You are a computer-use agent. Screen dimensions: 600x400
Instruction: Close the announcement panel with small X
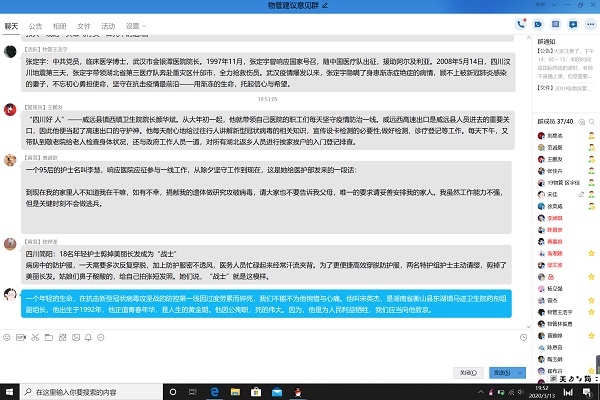528,37
